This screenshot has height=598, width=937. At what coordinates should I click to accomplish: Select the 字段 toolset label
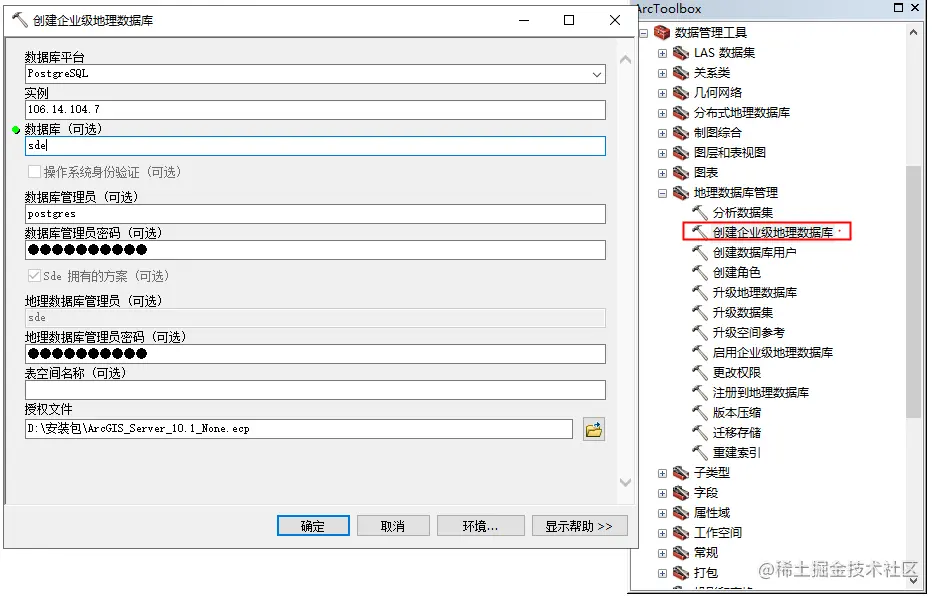click(x=706, y=493)
